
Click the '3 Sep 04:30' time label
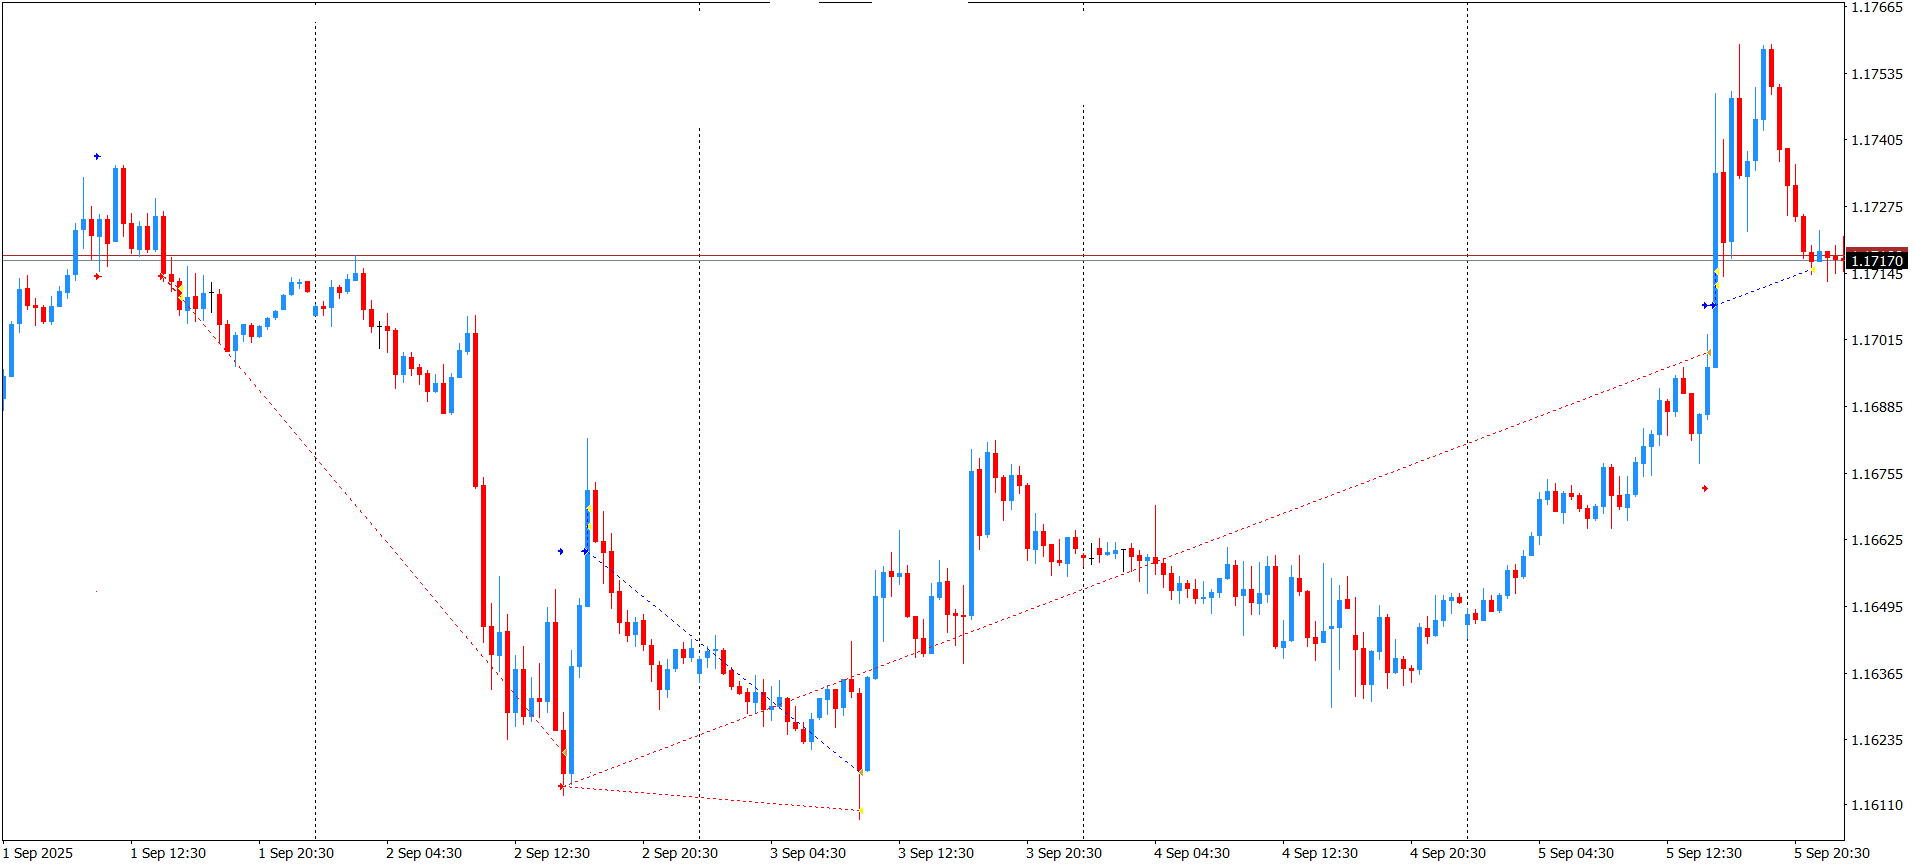point(808,853)
